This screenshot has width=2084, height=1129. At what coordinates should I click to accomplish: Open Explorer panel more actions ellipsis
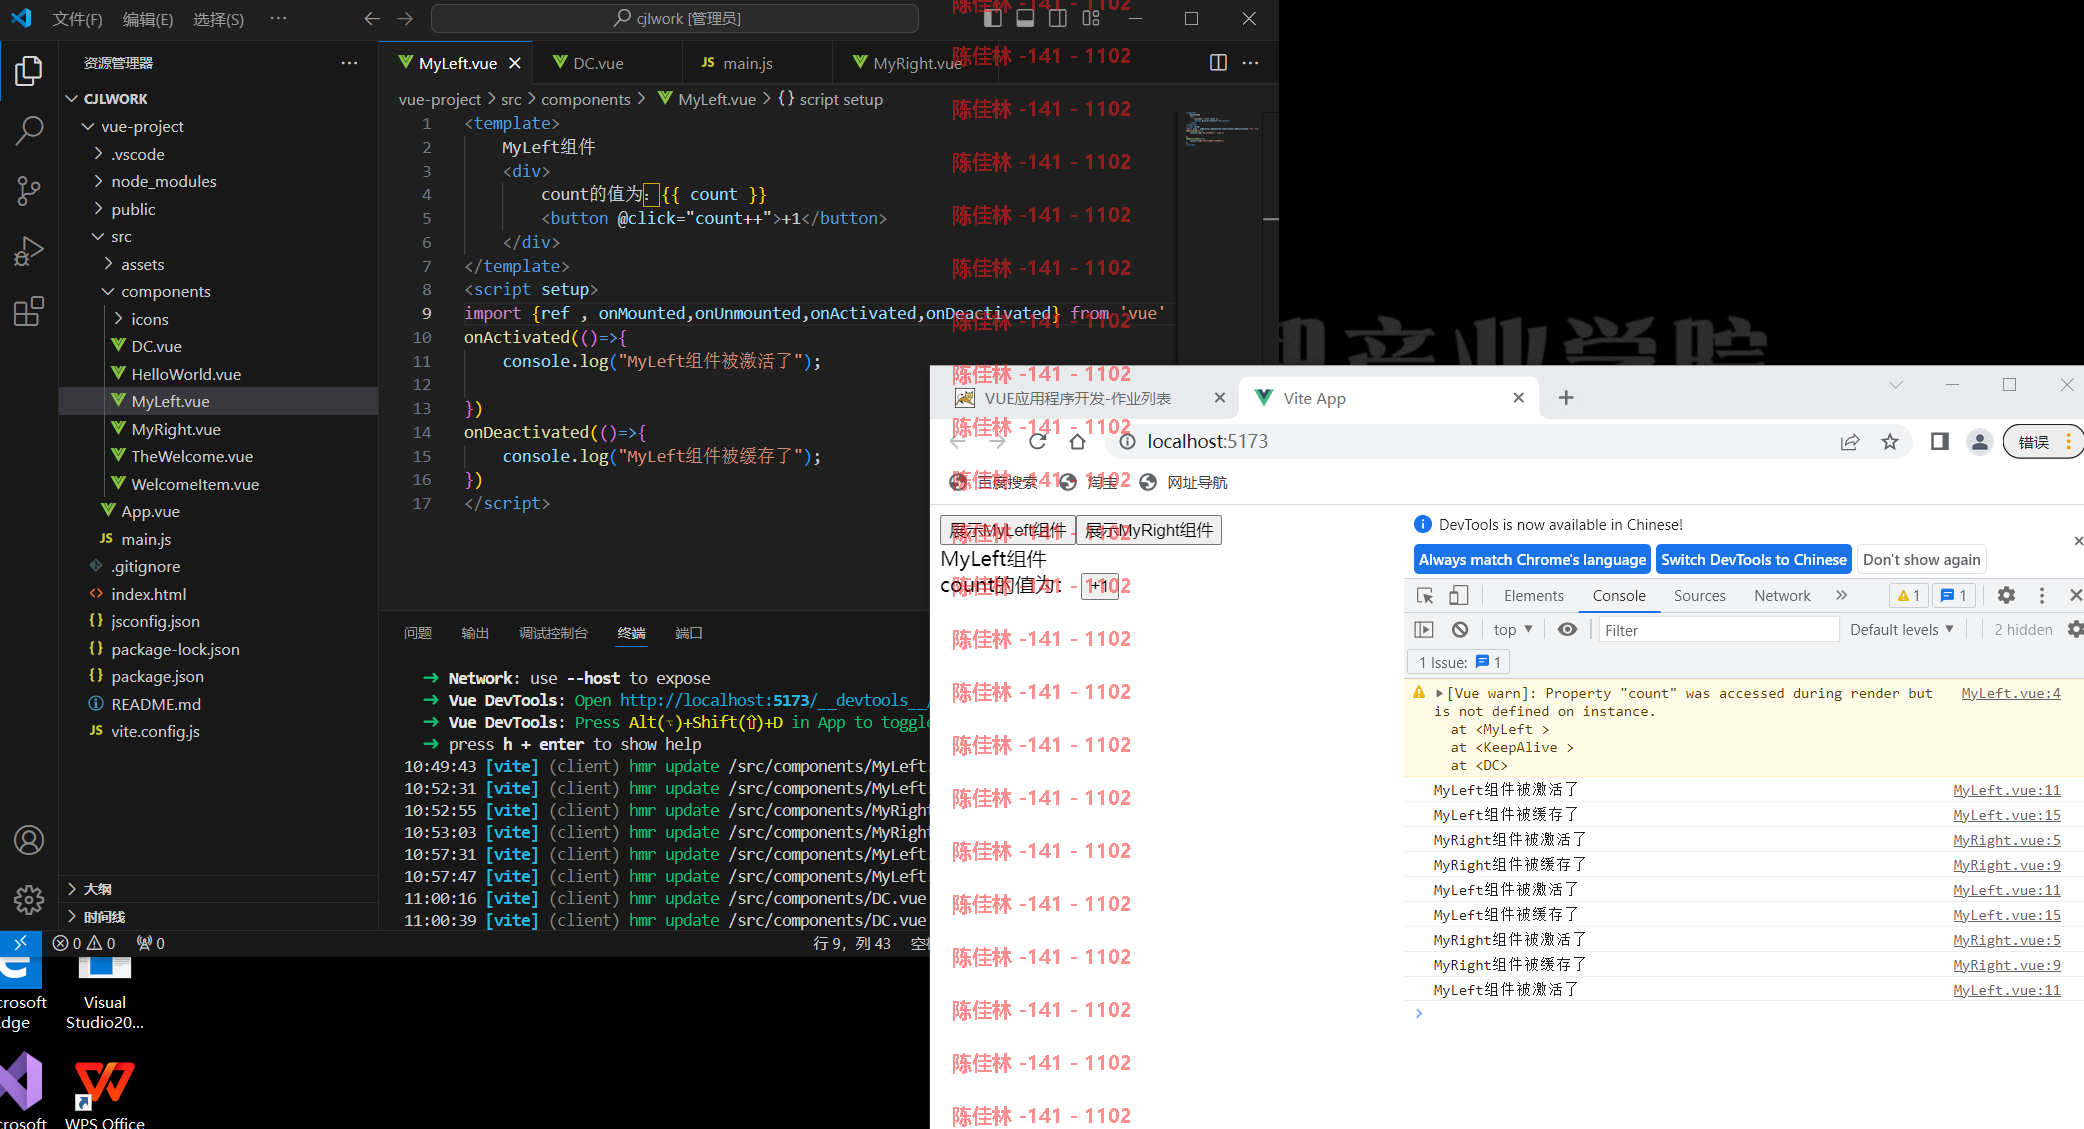[x=349, y=63]
